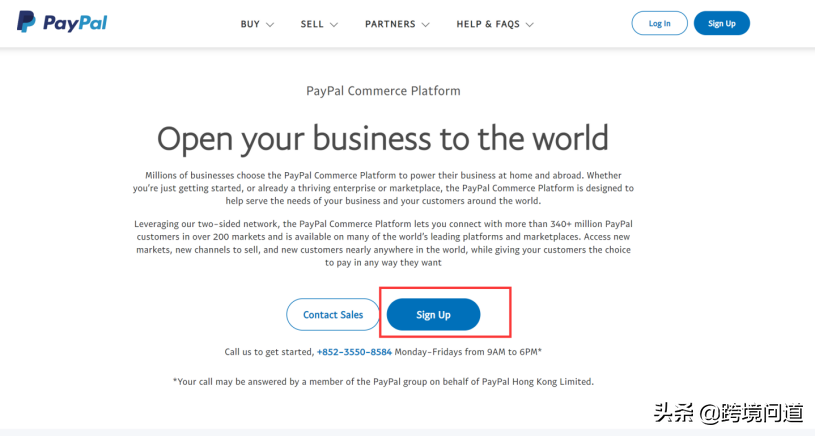Click the Contact Sales button
This screenshot has width=816, height=436.
click(x=333, y=315)
